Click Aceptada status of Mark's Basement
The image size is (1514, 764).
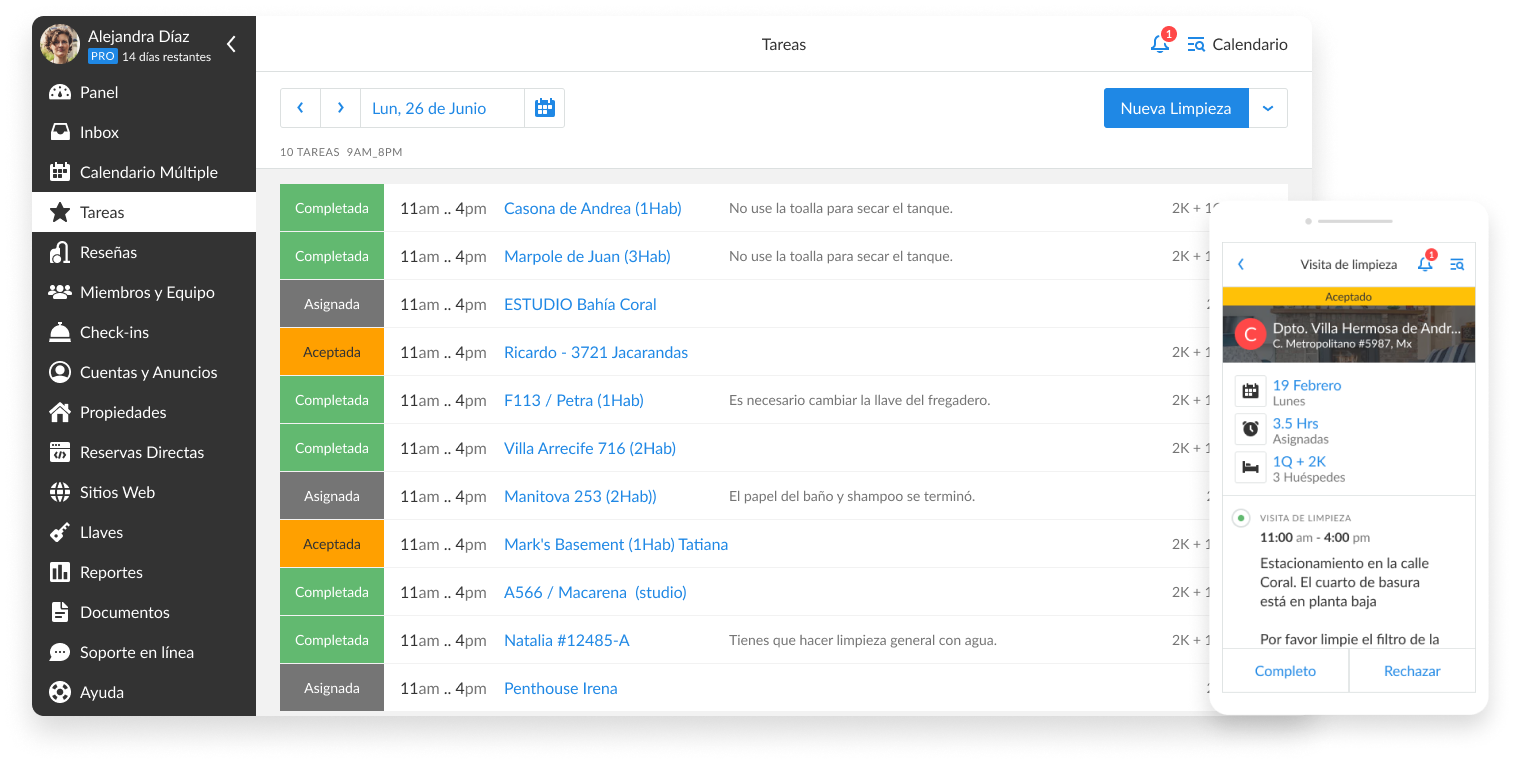pos(332,544)
